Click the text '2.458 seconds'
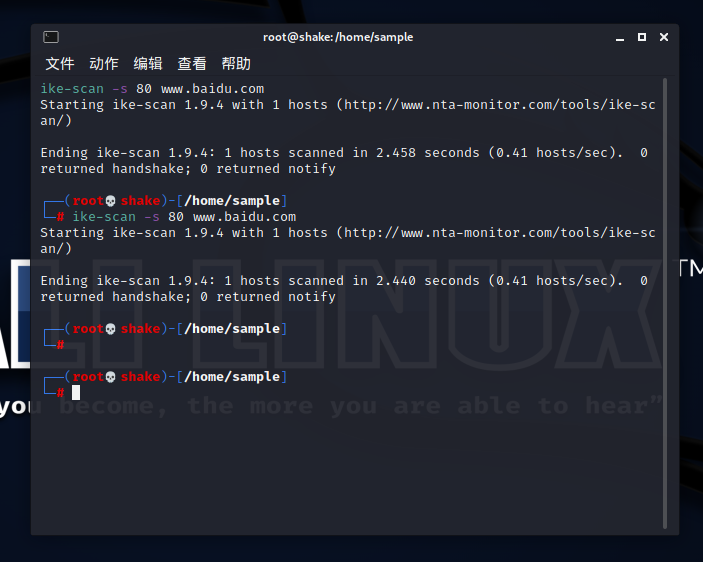Viewport: 703px width, 562px height. [x=427, y=153]
